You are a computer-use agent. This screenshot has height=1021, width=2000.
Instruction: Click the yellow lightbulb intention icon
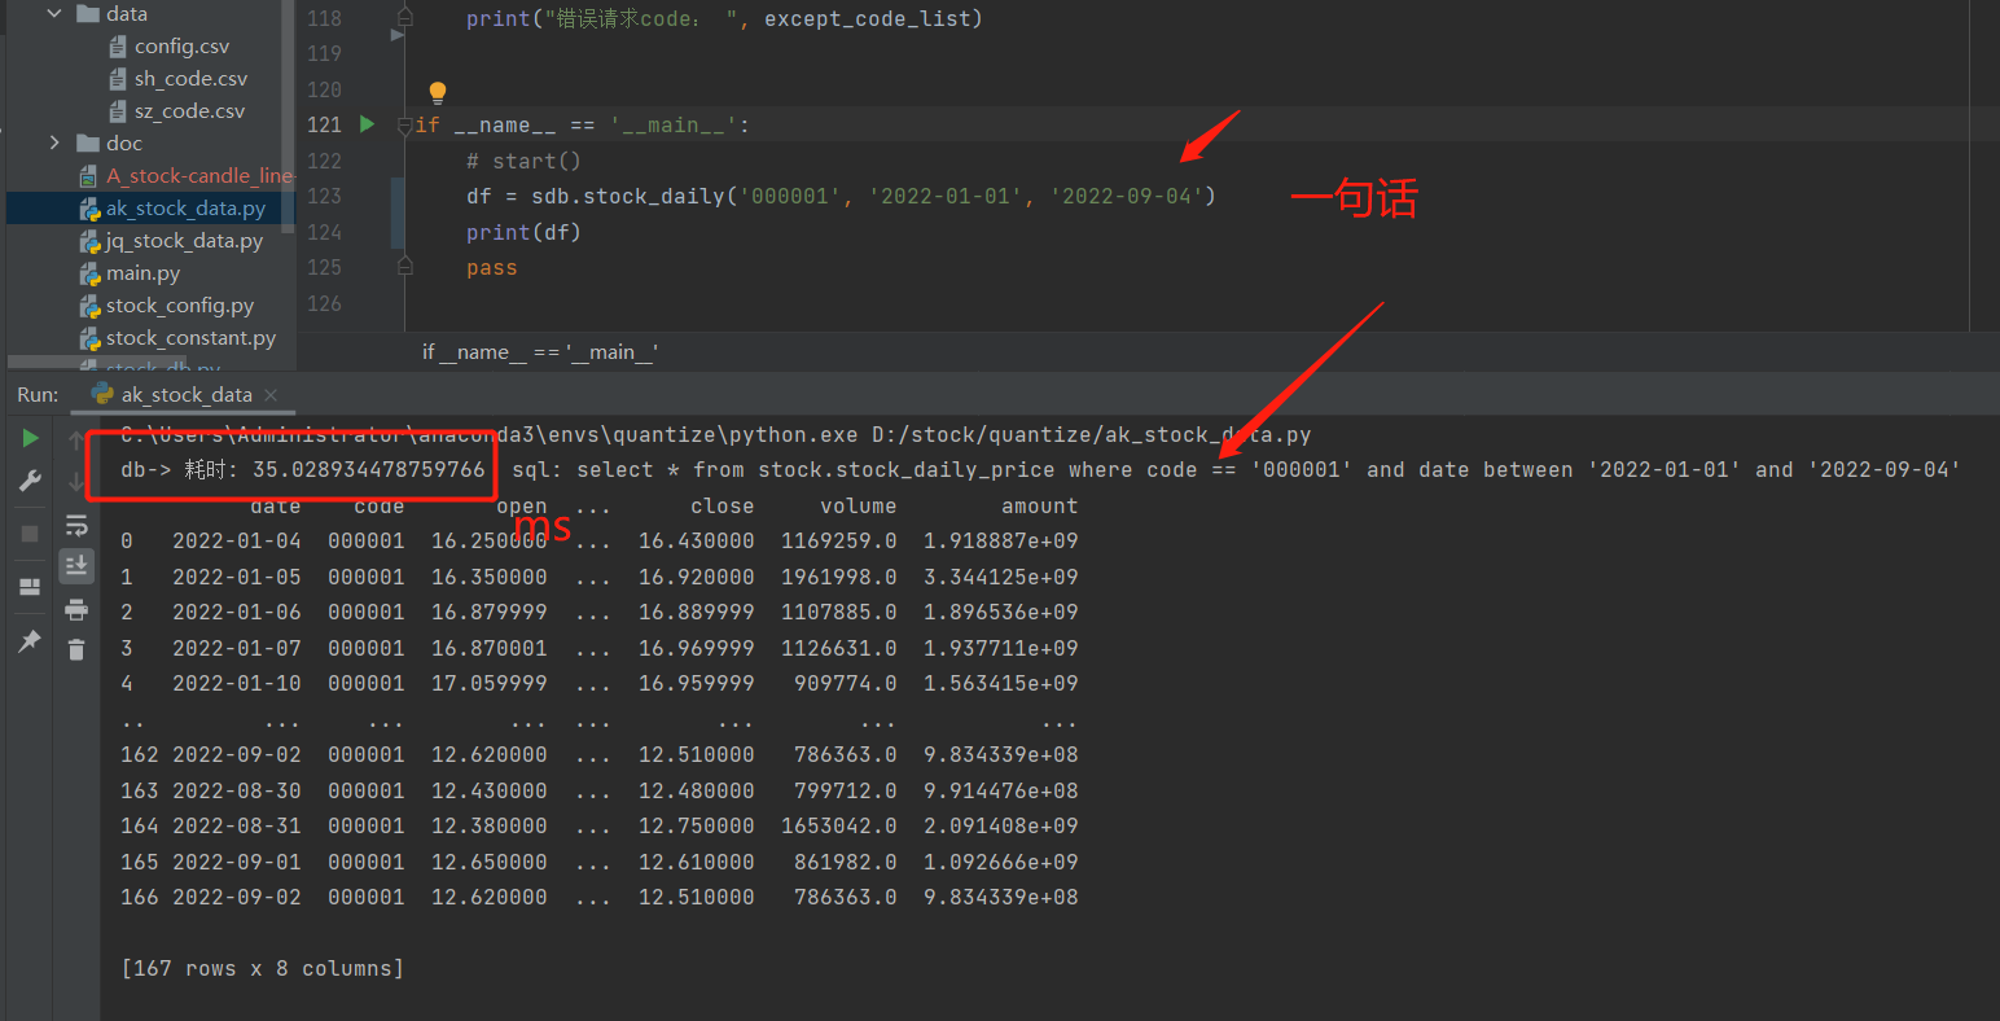pos(437,93)
